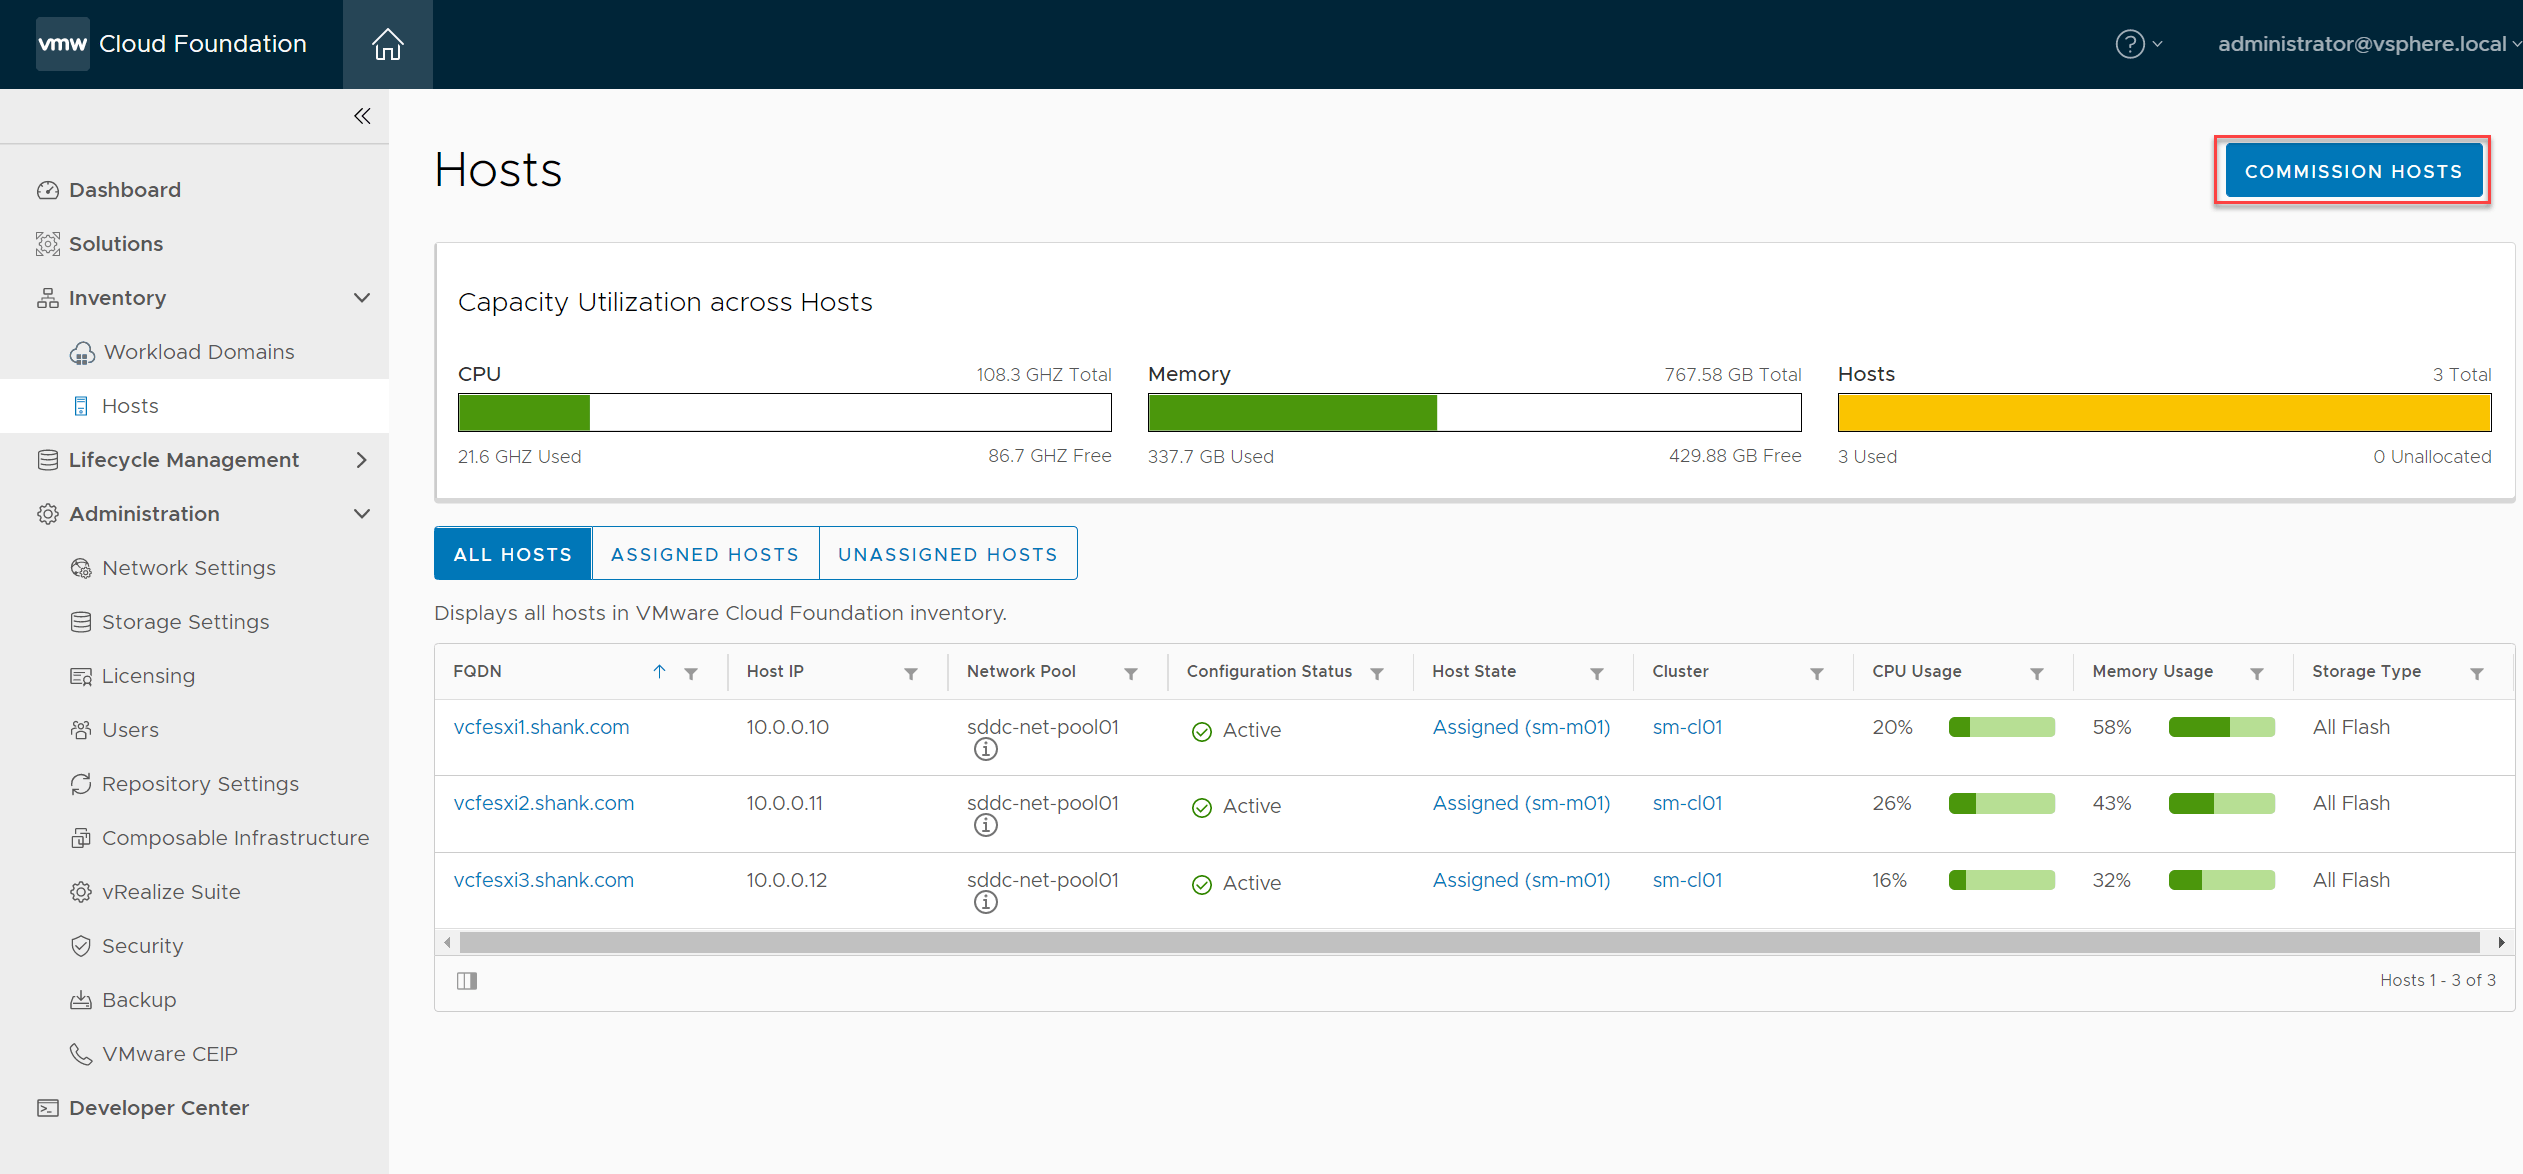
Task: Filter the Host State column
Action: [1597, 673]
